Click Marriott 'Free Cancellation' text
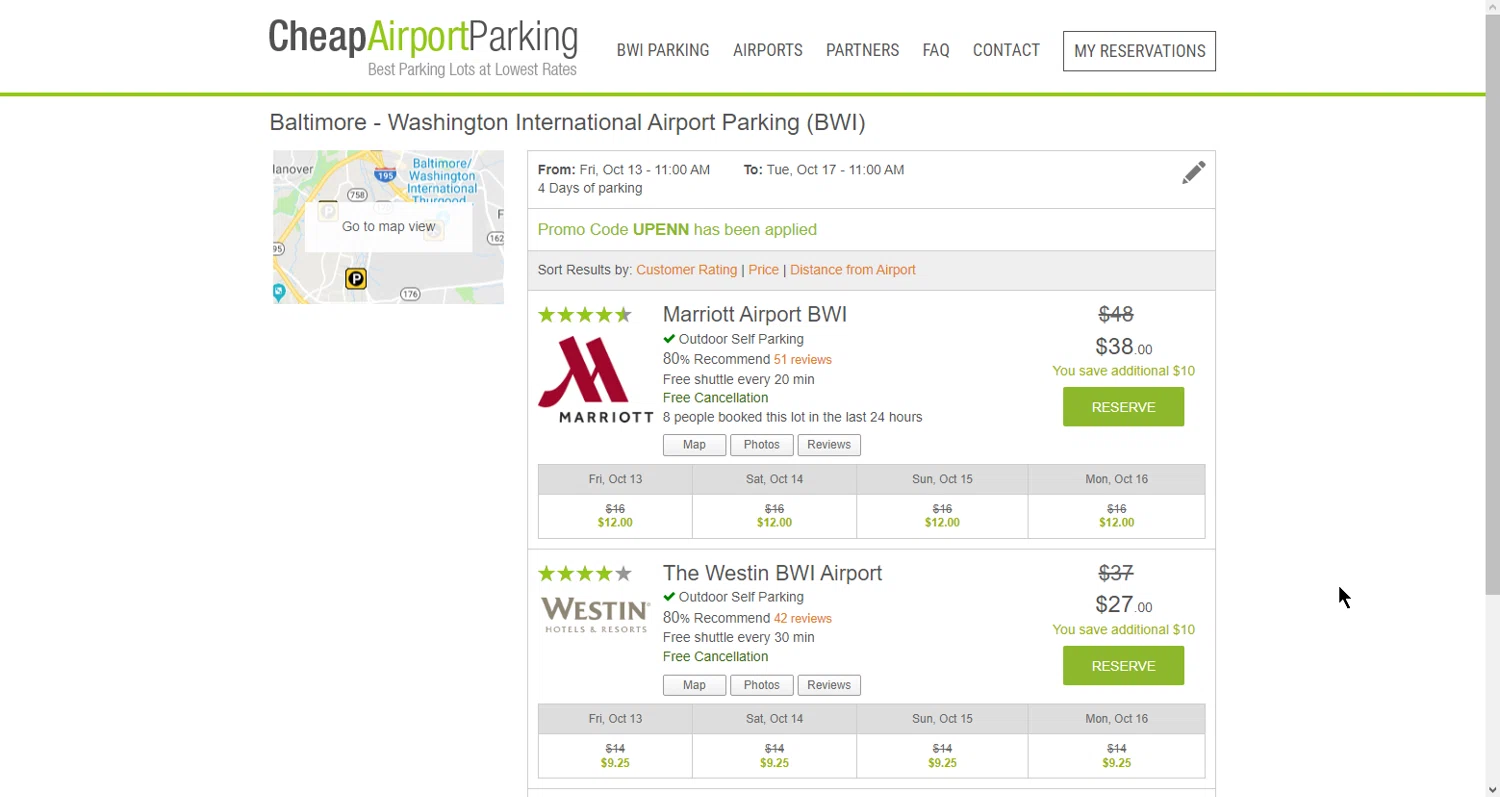The width and height of the screenshot is (1500, 797). point(715,398)
